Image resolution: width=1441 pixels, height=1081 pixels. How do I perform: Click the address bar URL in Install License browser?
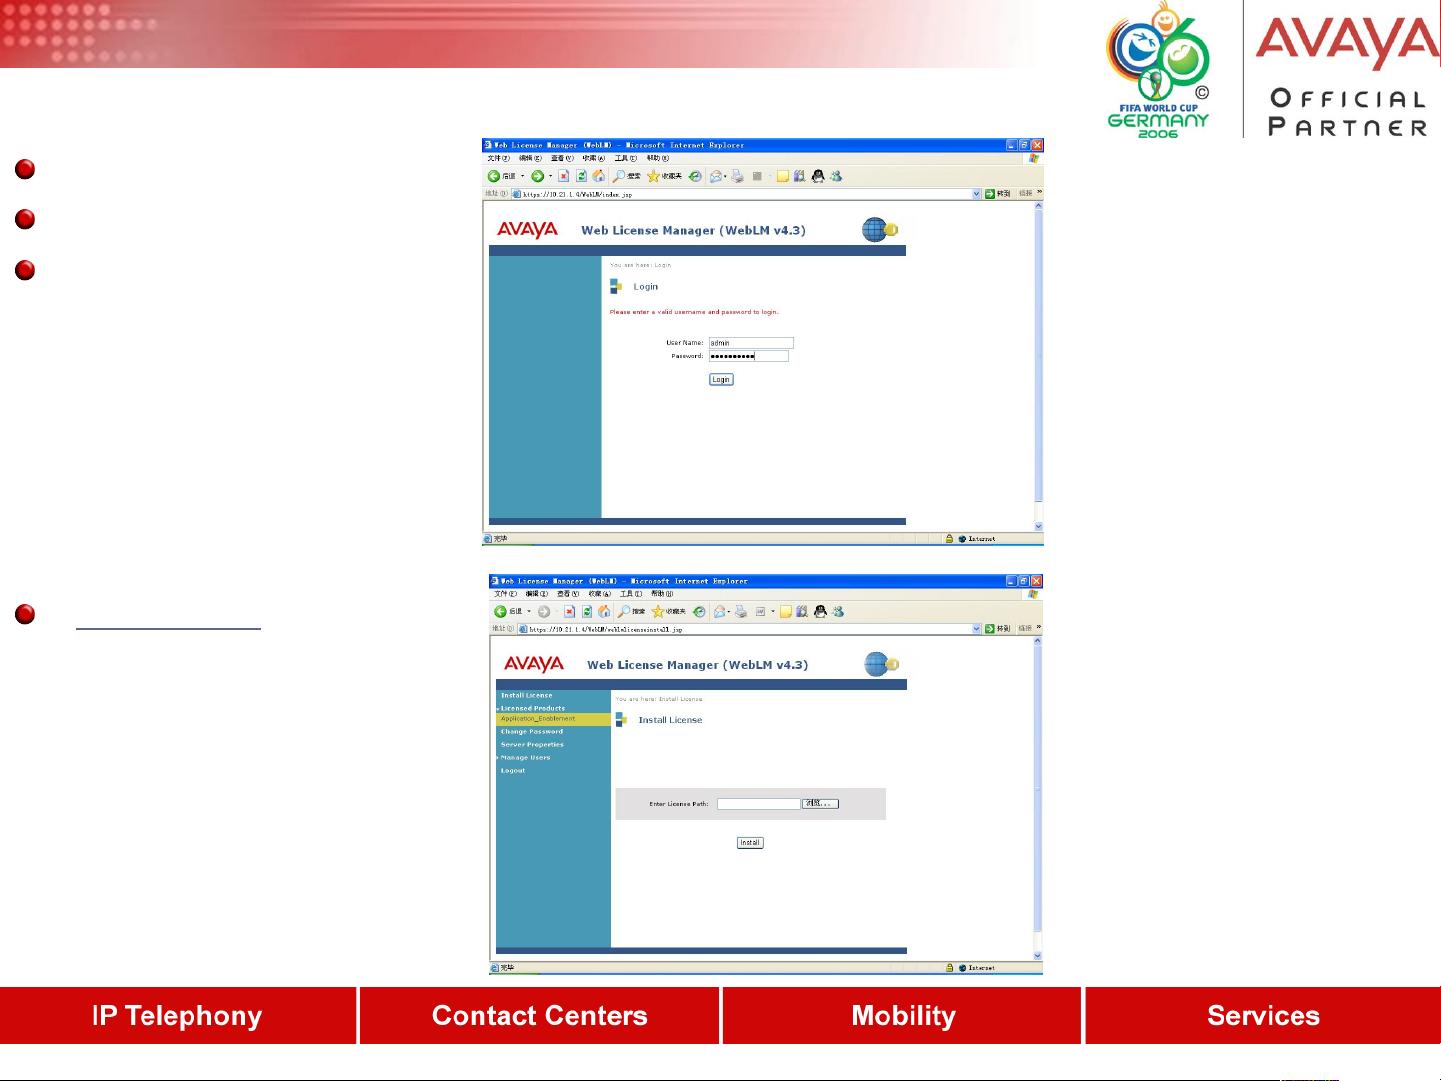coord(606,630)
